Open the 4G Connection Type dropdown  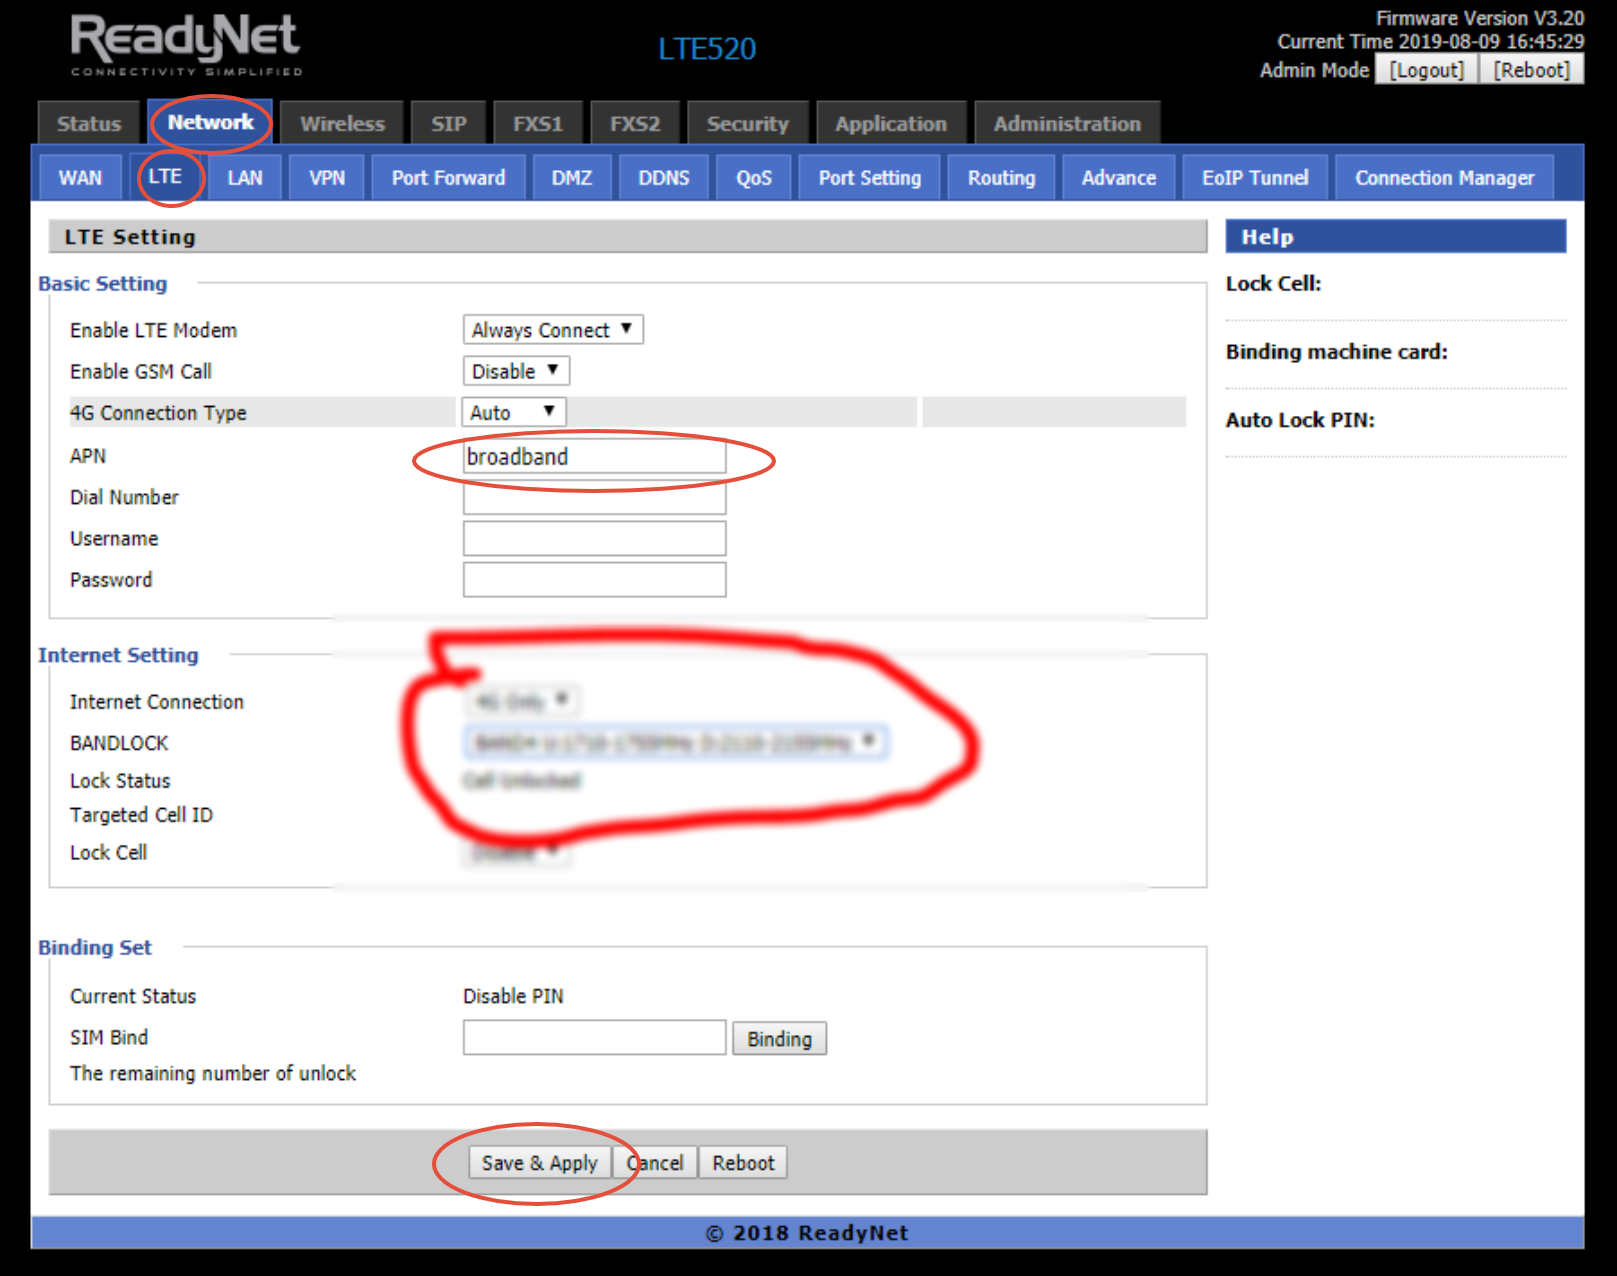514,412
